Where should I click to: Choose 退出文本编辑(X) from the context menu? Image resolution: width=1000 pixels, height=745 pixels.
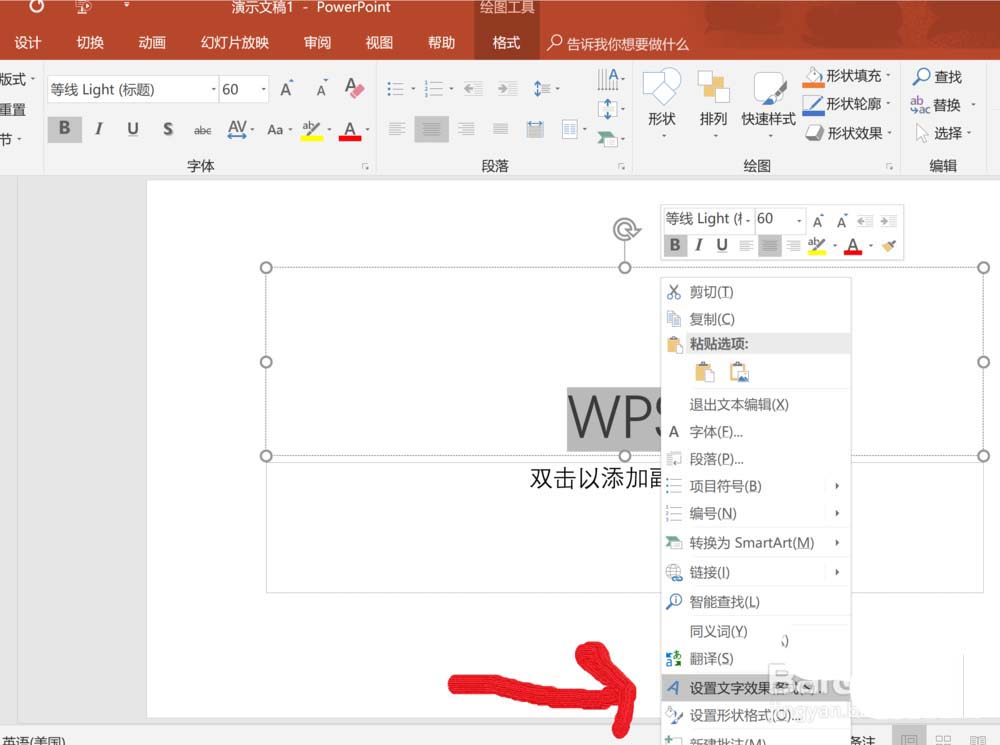(x=756, y=404)
